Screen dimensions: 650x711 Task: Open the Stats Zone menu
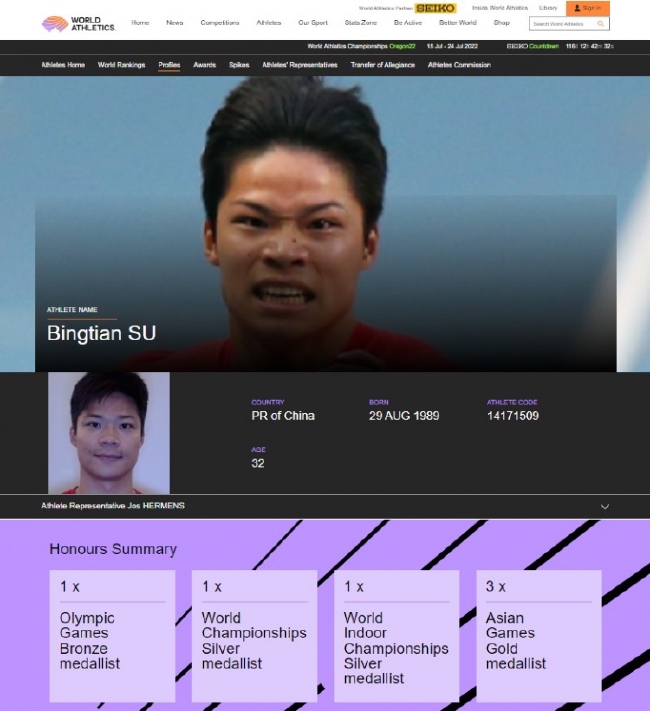pyautogui.click(x=360, y=22)
